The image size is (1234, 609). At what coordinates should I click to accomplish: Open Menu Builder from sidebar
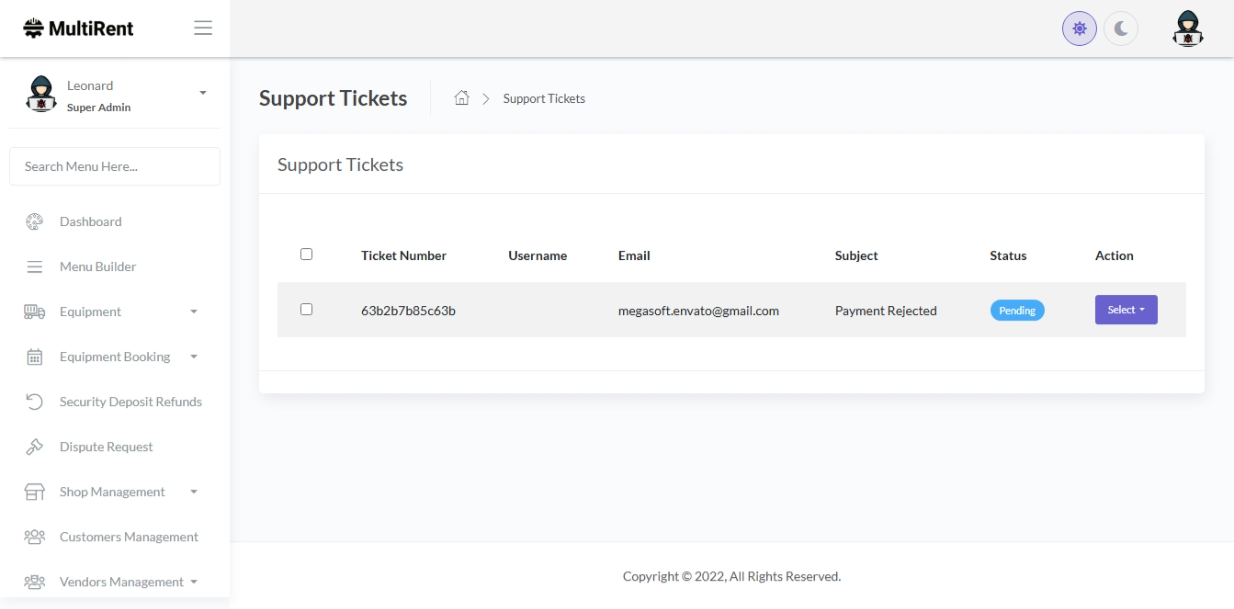[97, 267]
